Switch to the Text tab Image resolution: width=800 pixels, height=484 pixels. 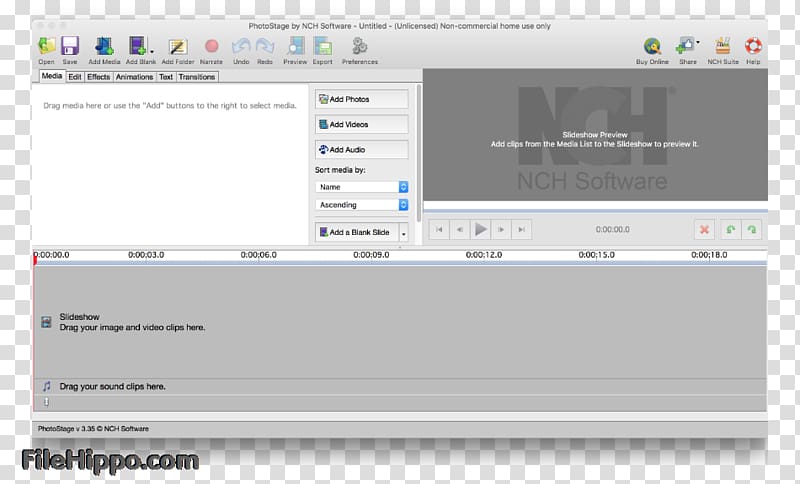166,77
